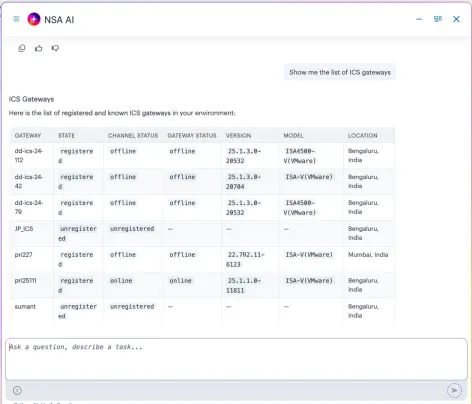Select gateway name dd-ics-24-42
472x404 pixels.
[29, 181]
